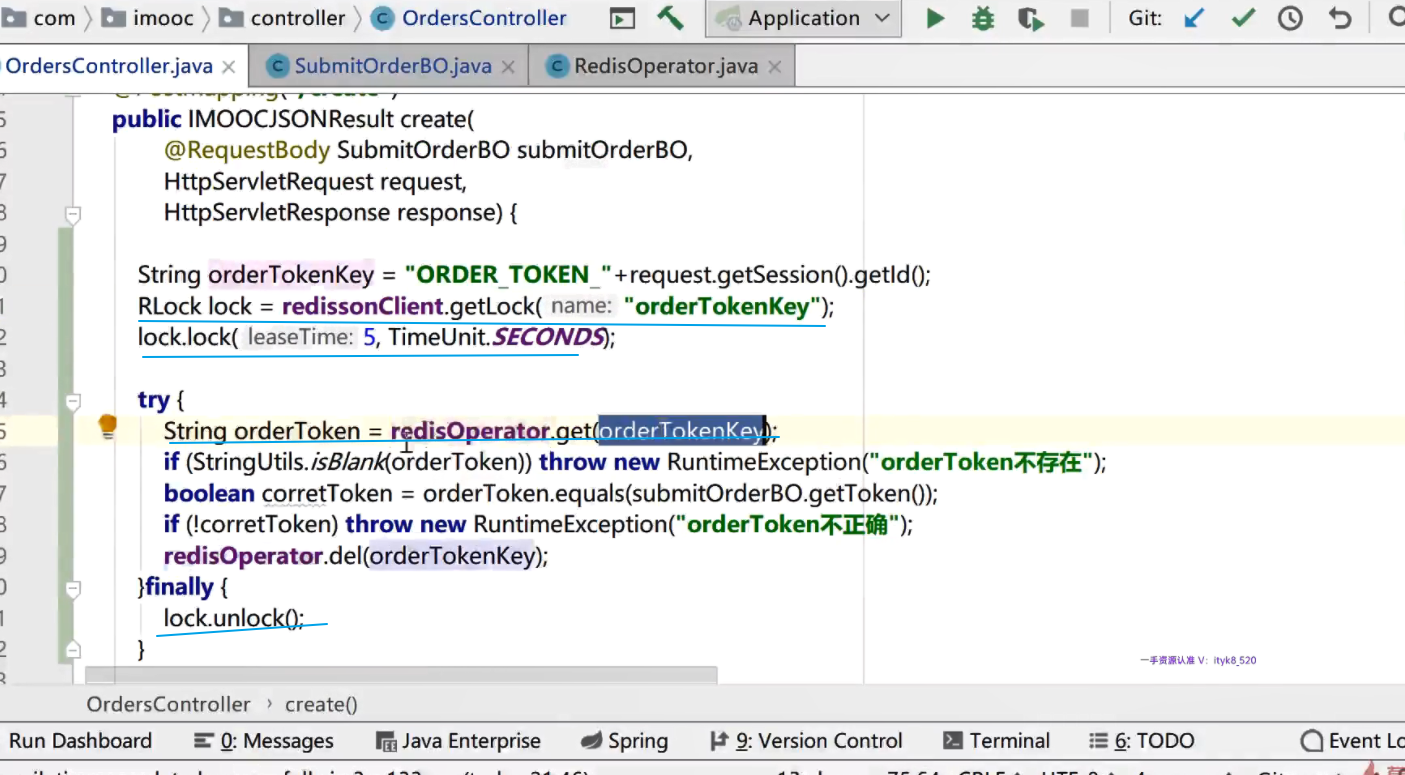Click the del method call on redisOperator
Viewport: 1405px width, 775px height.
coord(344,555)
